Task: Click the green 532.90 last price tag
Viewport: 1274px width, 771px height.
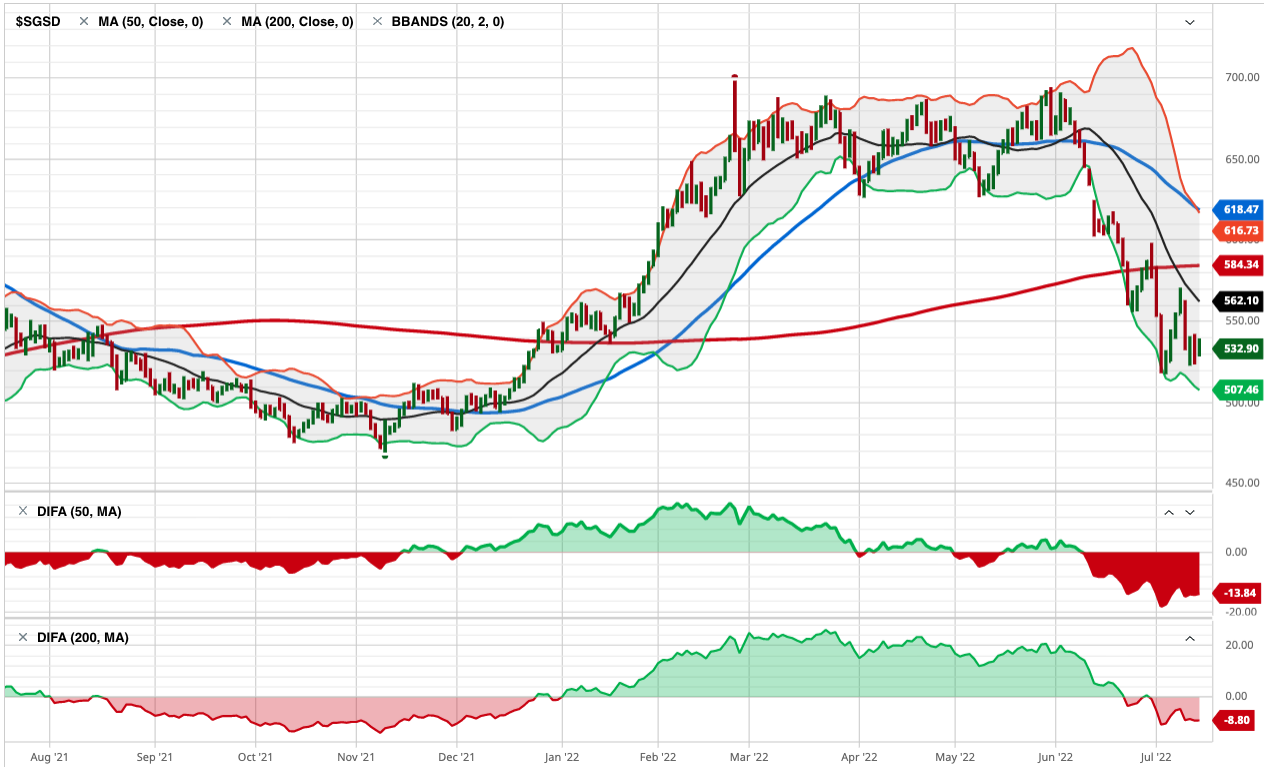Action: click(x=1238, y=349)
